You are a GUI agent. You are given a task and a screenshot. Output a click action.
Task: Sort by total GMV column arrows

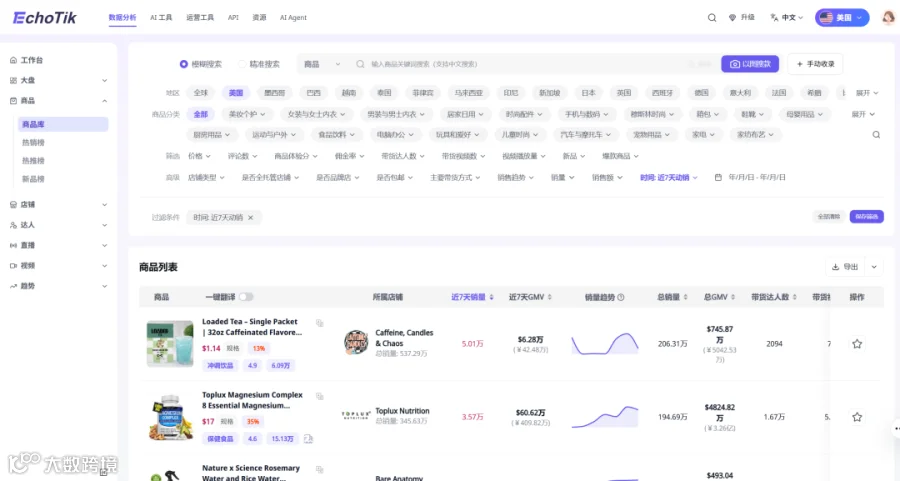pyautogui.click(x=733, y=297)
